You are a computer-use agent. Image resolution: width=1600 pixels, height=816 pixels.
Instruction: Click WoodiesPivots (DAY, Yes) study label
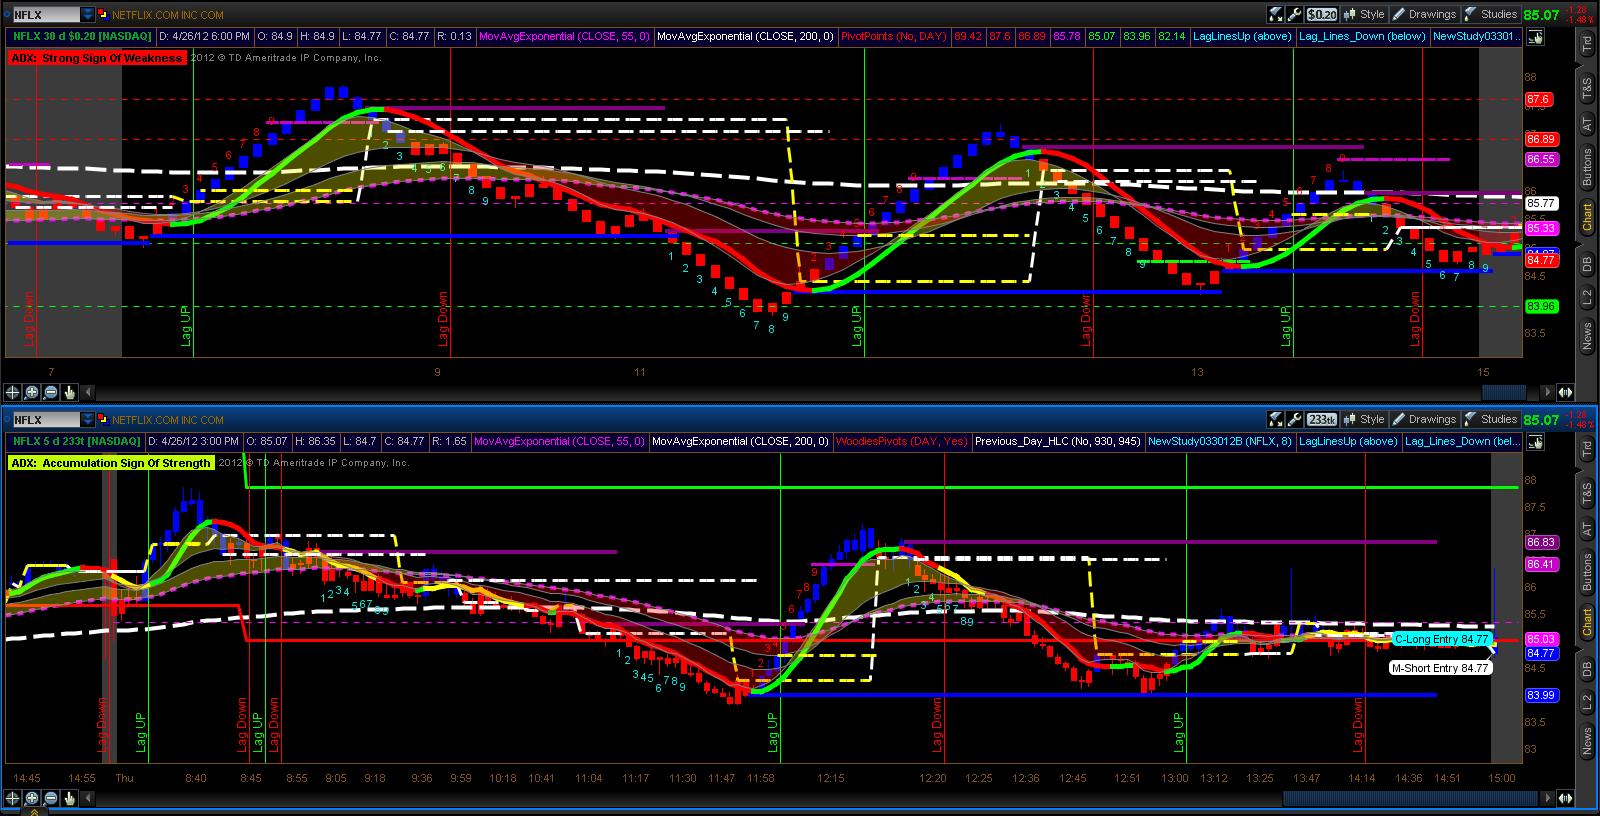coord(901,441)
